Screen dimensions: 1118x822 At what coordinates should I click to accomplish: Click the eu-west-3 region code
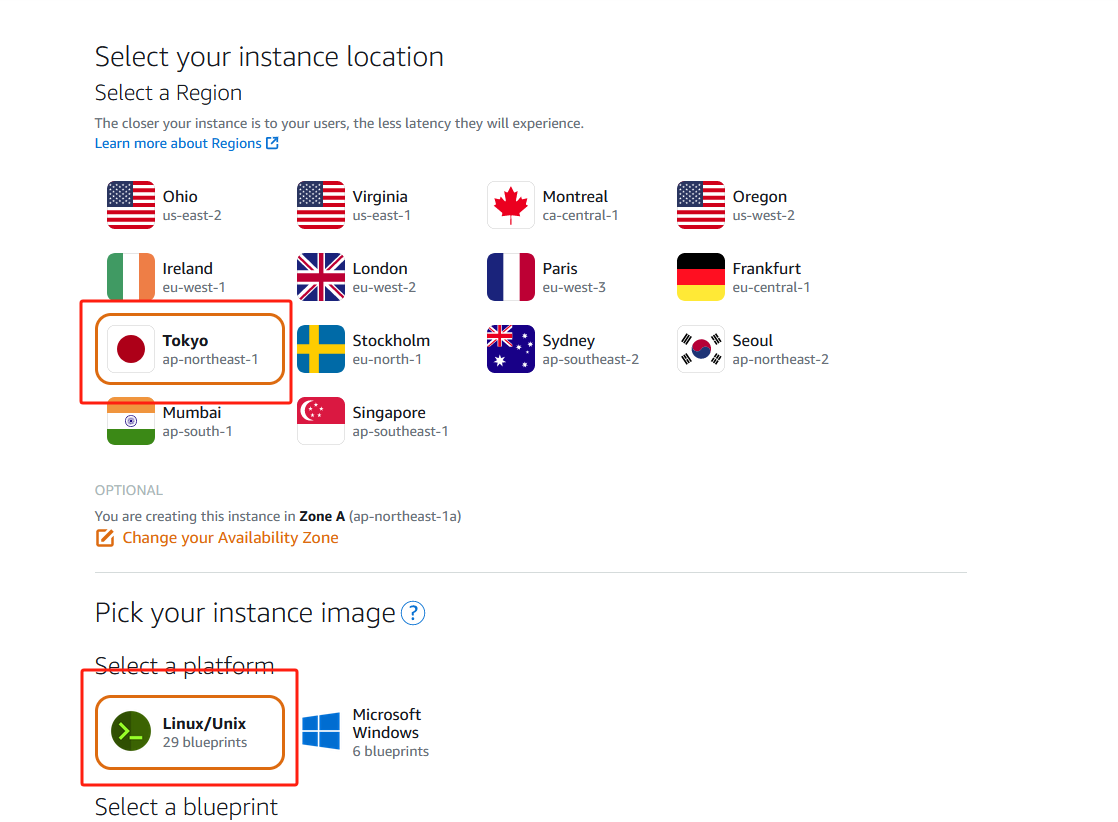click(x=574, y=287)
